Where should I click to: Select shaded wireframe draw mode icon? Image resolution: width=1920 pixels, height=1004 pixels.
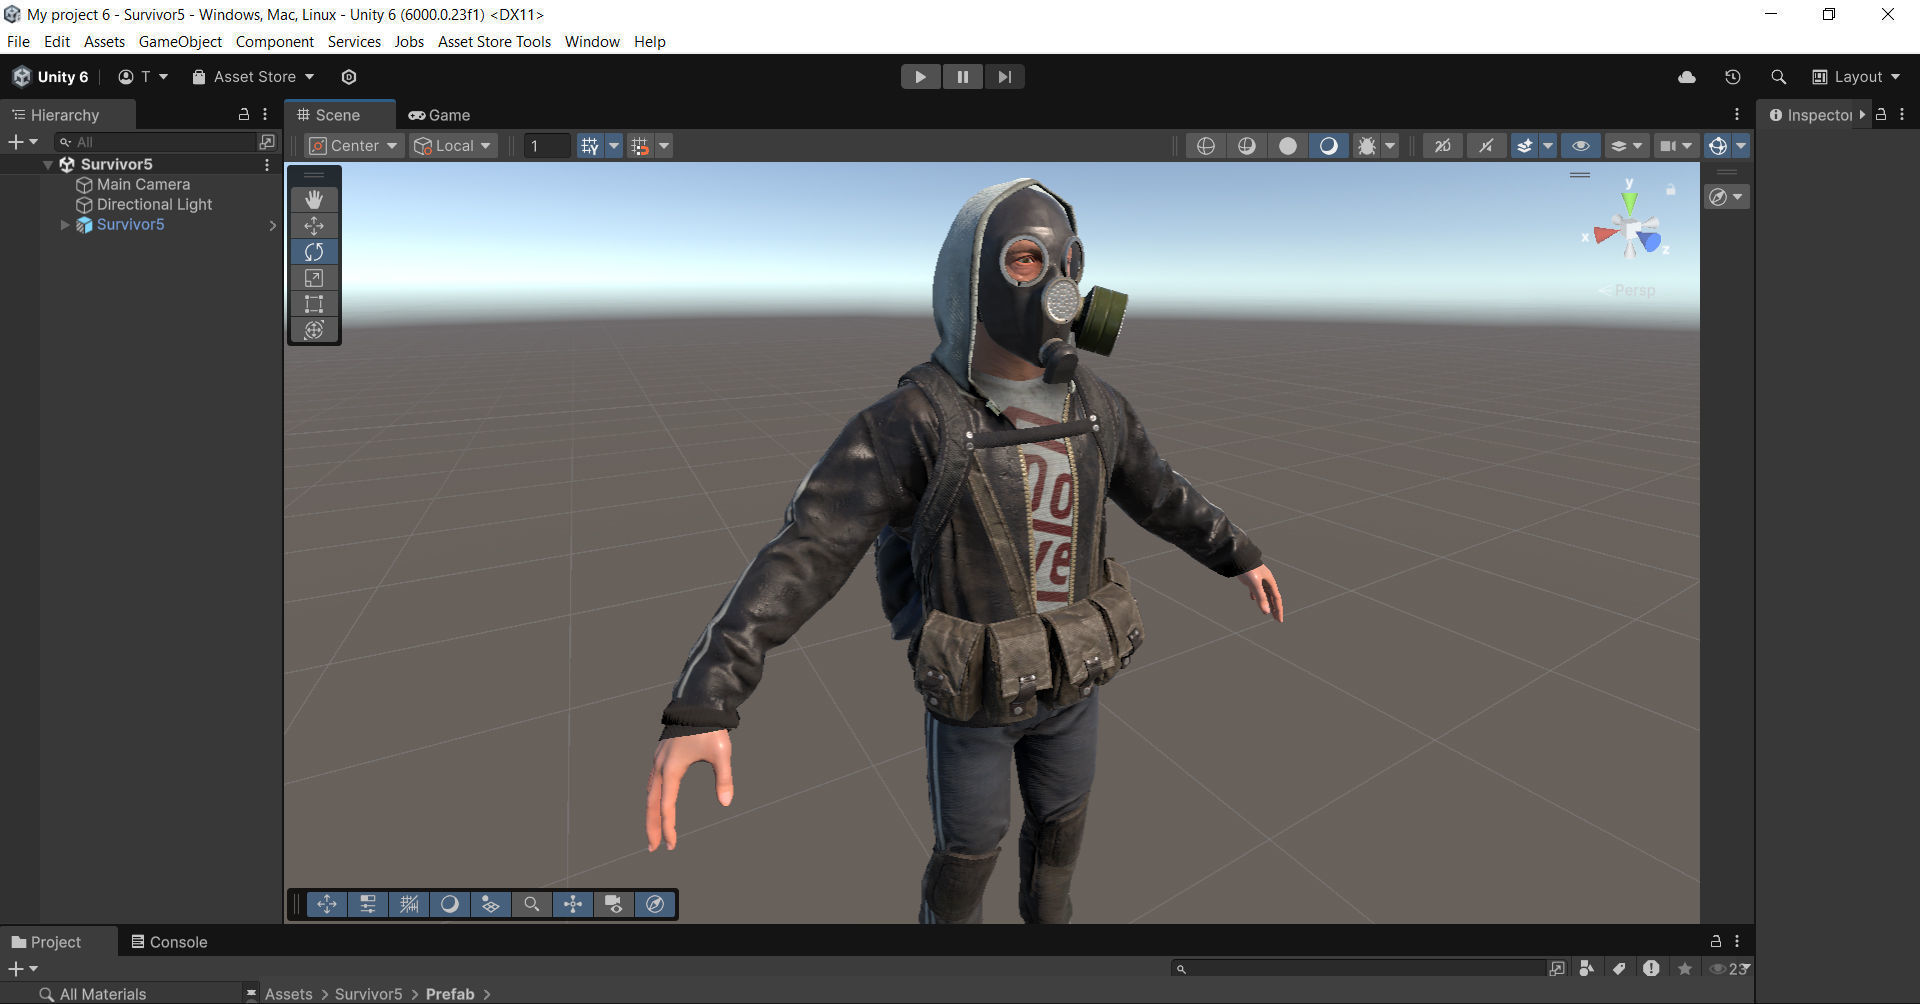(x=1247, y=146)
